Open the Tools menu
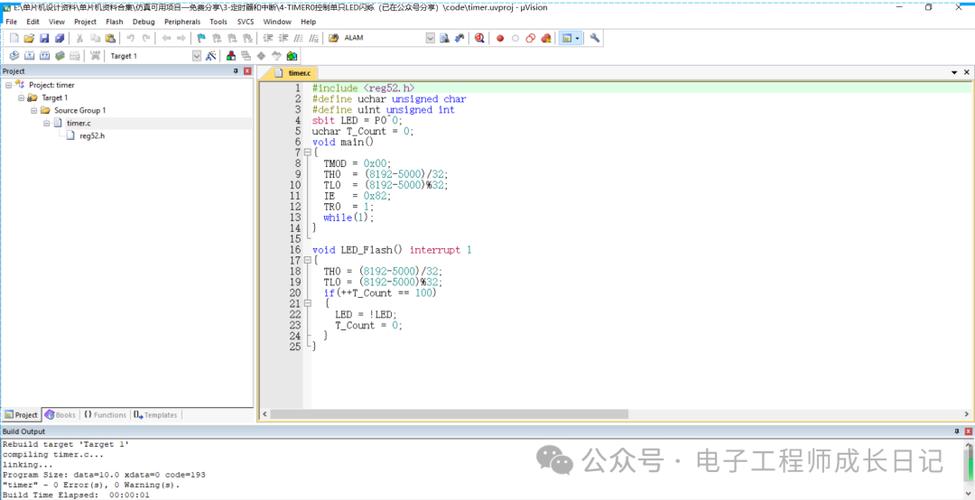The width and height of the screenshot is (975, 500). [x=218, y=22]
